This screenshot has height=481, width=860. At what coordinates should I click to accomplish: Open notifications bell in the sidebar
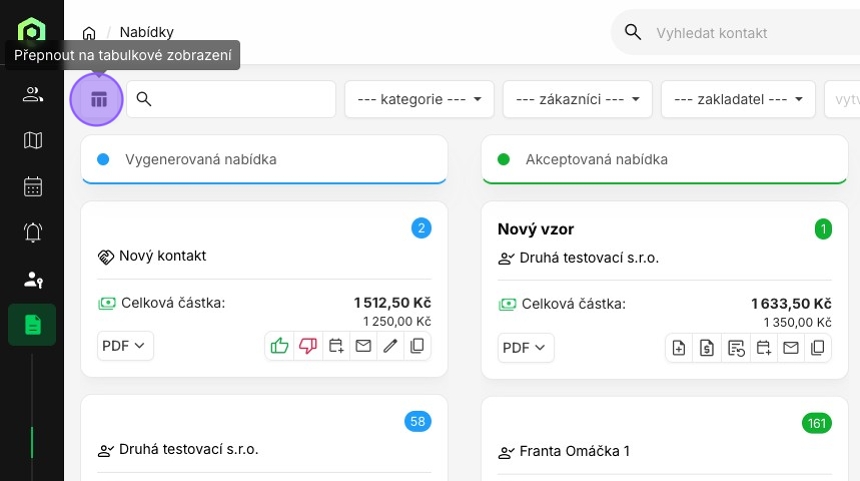pos(33,233)
